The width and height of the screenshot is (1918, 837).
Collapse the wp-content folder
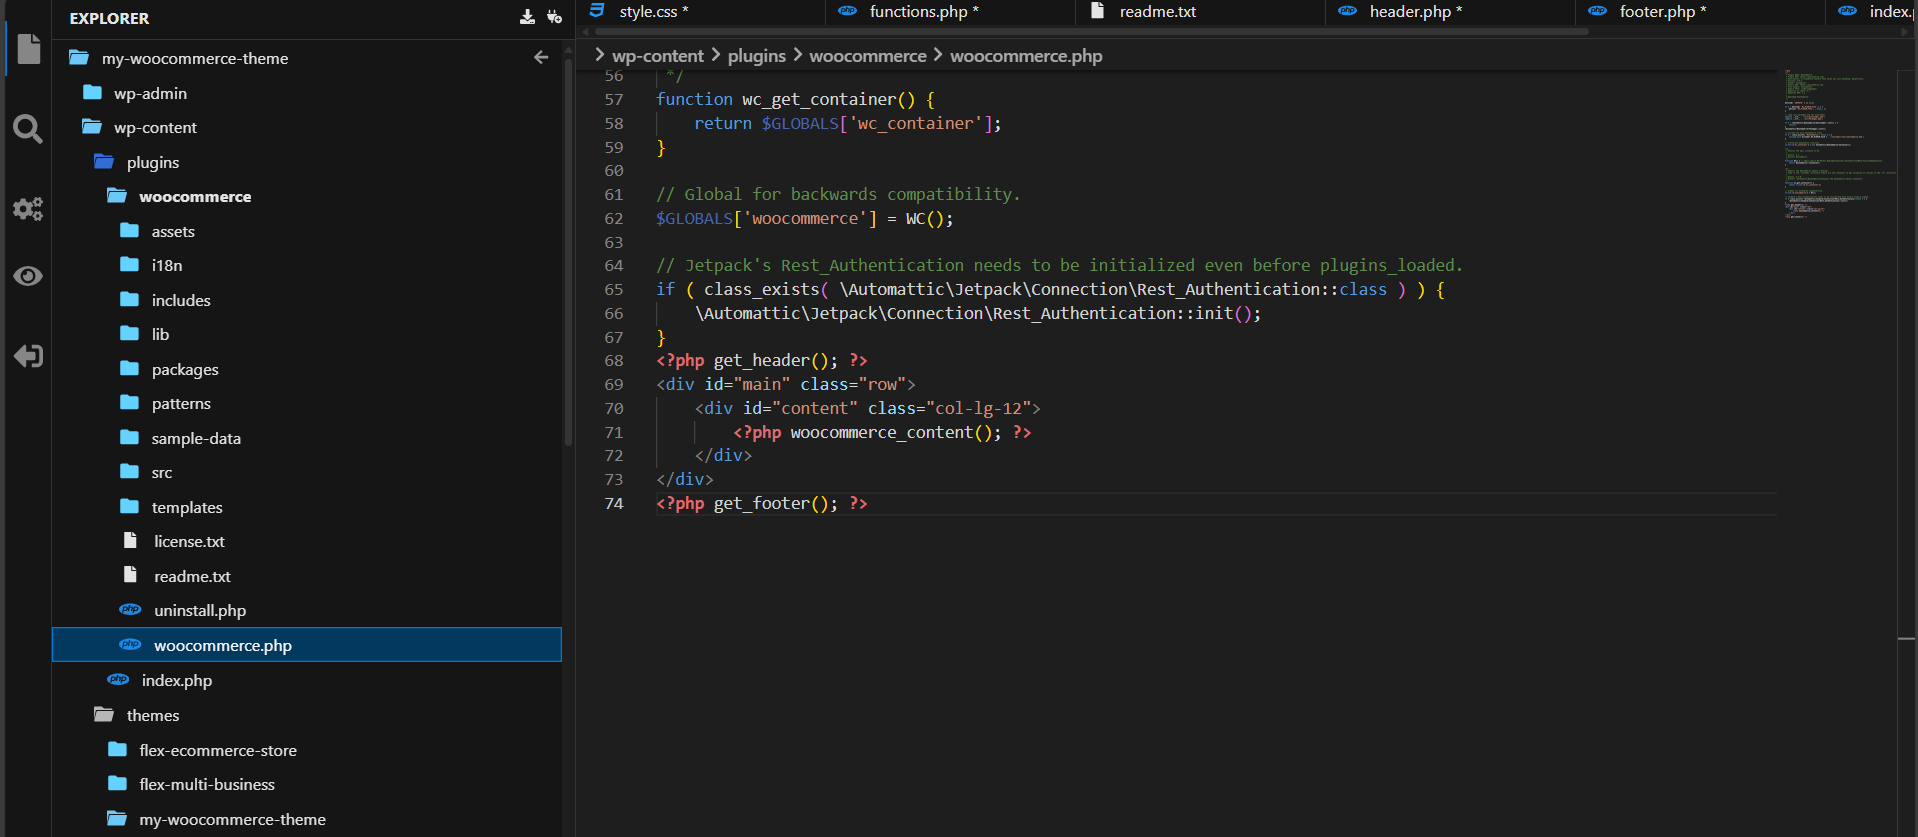click(155, 127)
